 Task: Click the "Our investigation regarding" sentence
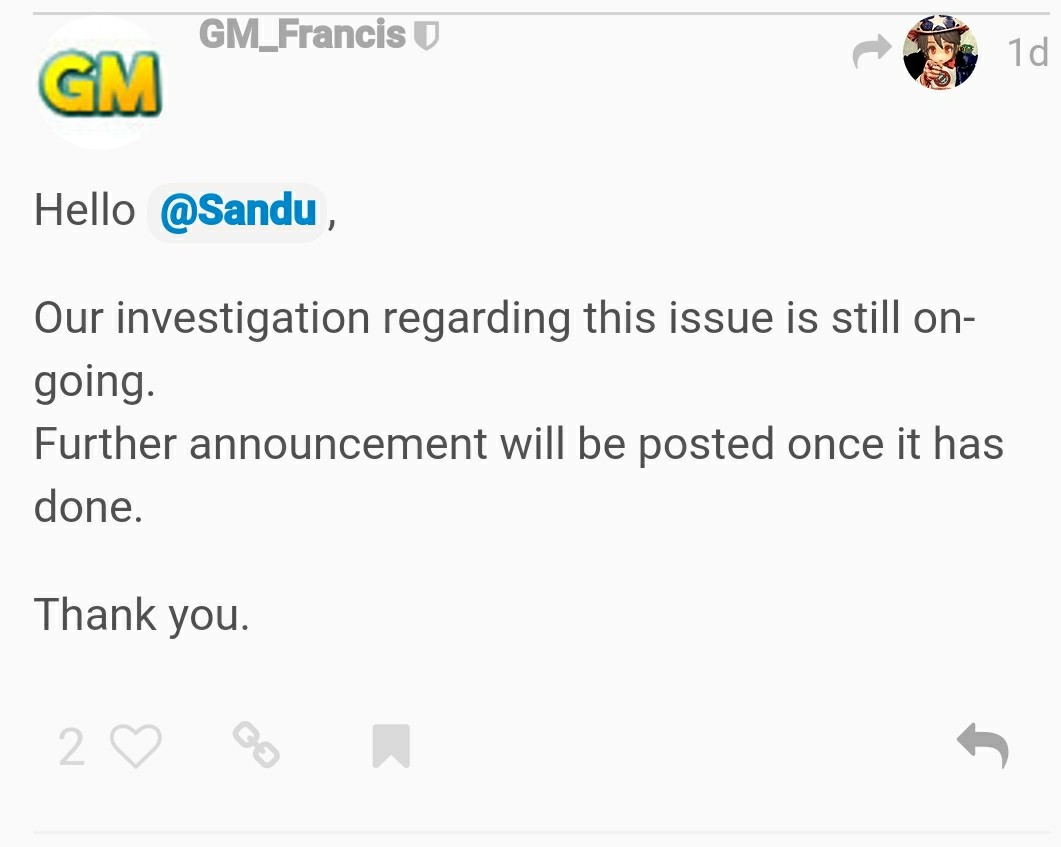(300, 319)
